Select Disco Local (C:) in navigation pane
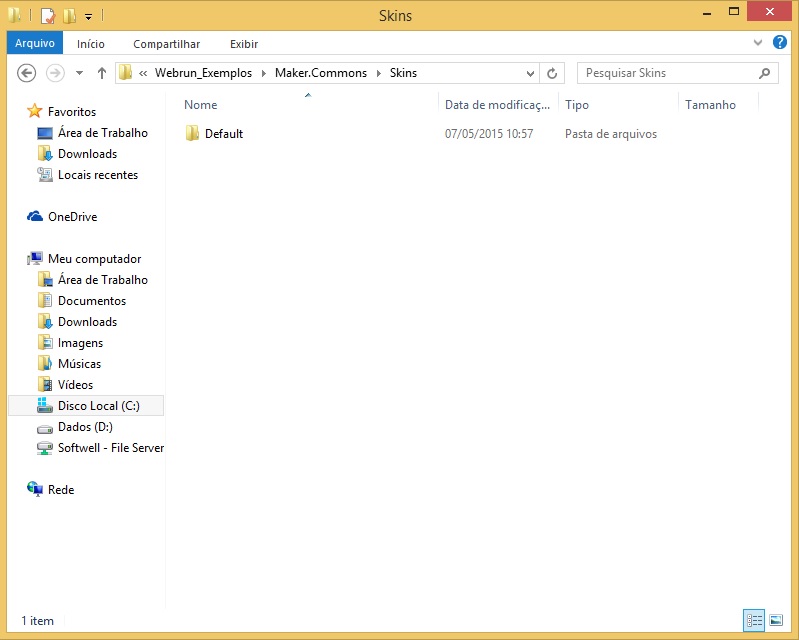Image resolution: width=799 pixels, height=640 pixels. pyautogui.click(x=98, y=406)
